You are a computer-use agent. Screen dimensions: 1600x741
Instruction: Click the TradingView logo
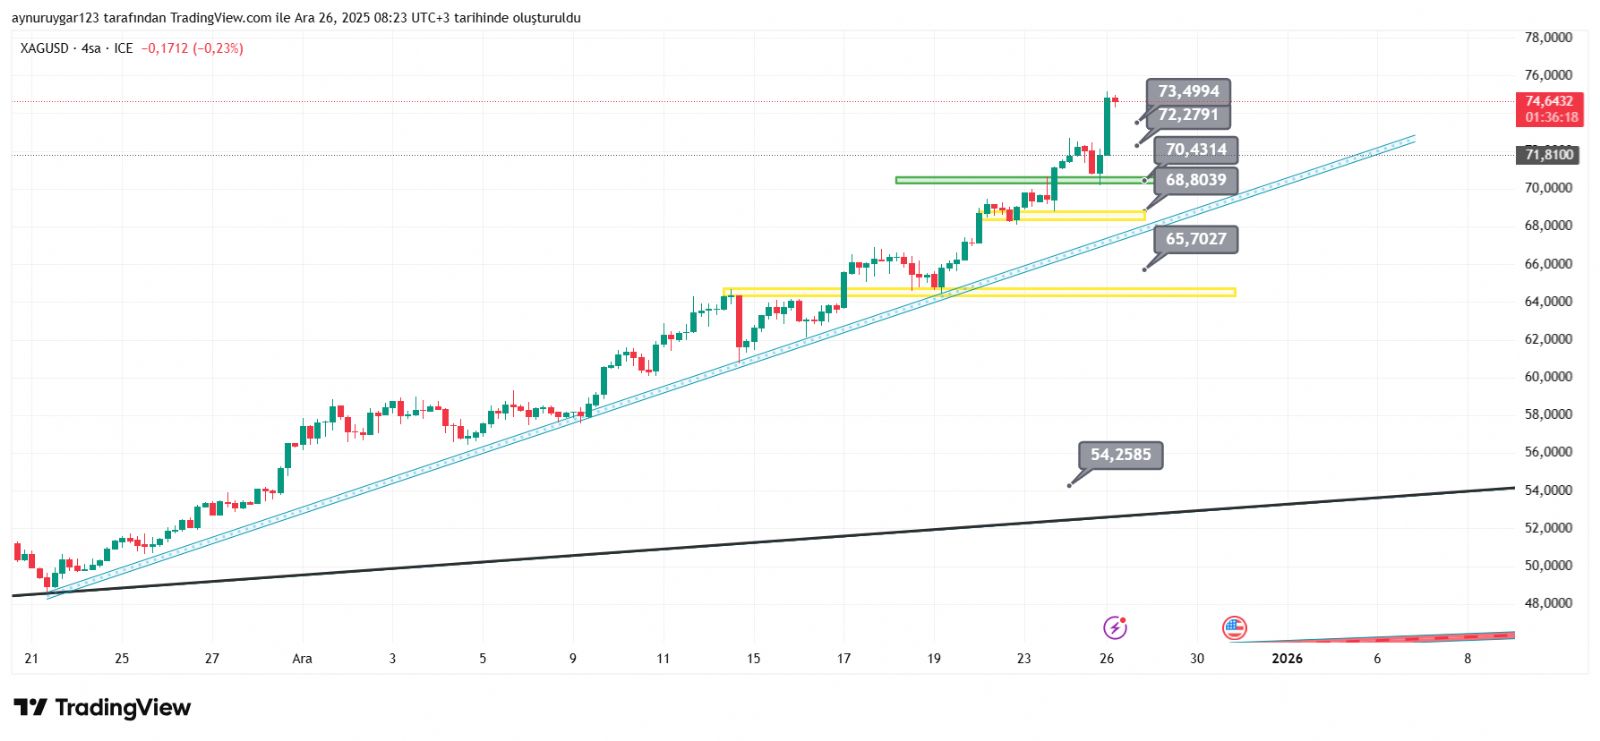[x=103, y=708]
